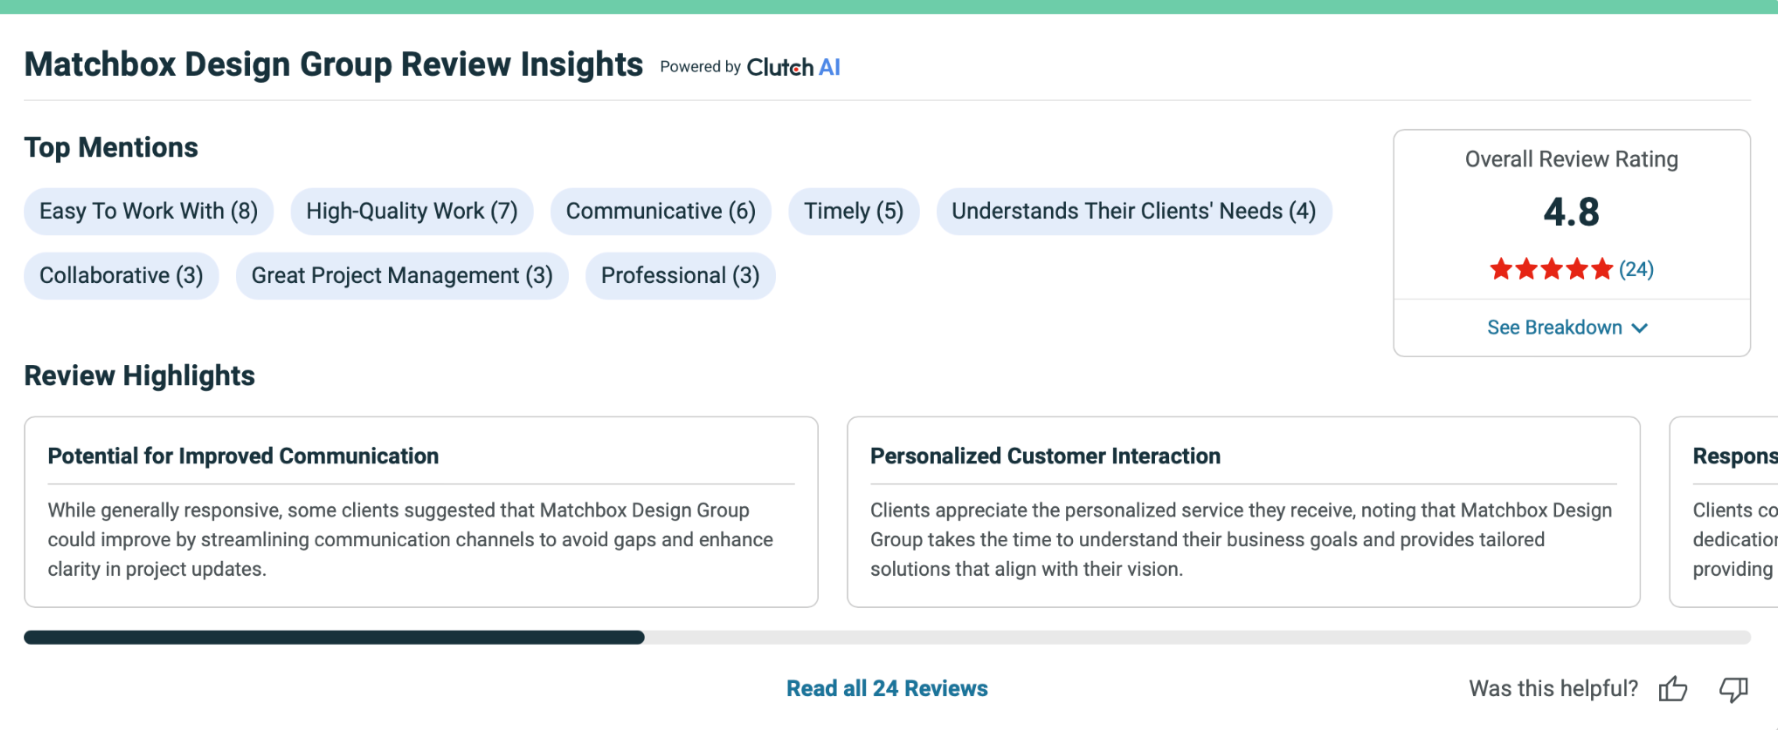Select the Professional (3) mention tag
The image size is (1778, 730).
click(x=680, y=276)
